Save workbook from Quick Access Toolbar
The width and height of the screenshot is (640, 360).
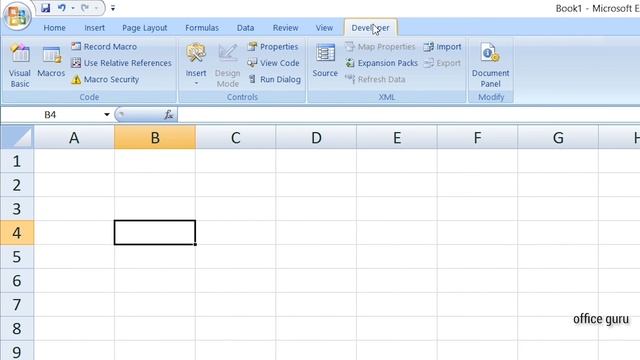point(45,8)
